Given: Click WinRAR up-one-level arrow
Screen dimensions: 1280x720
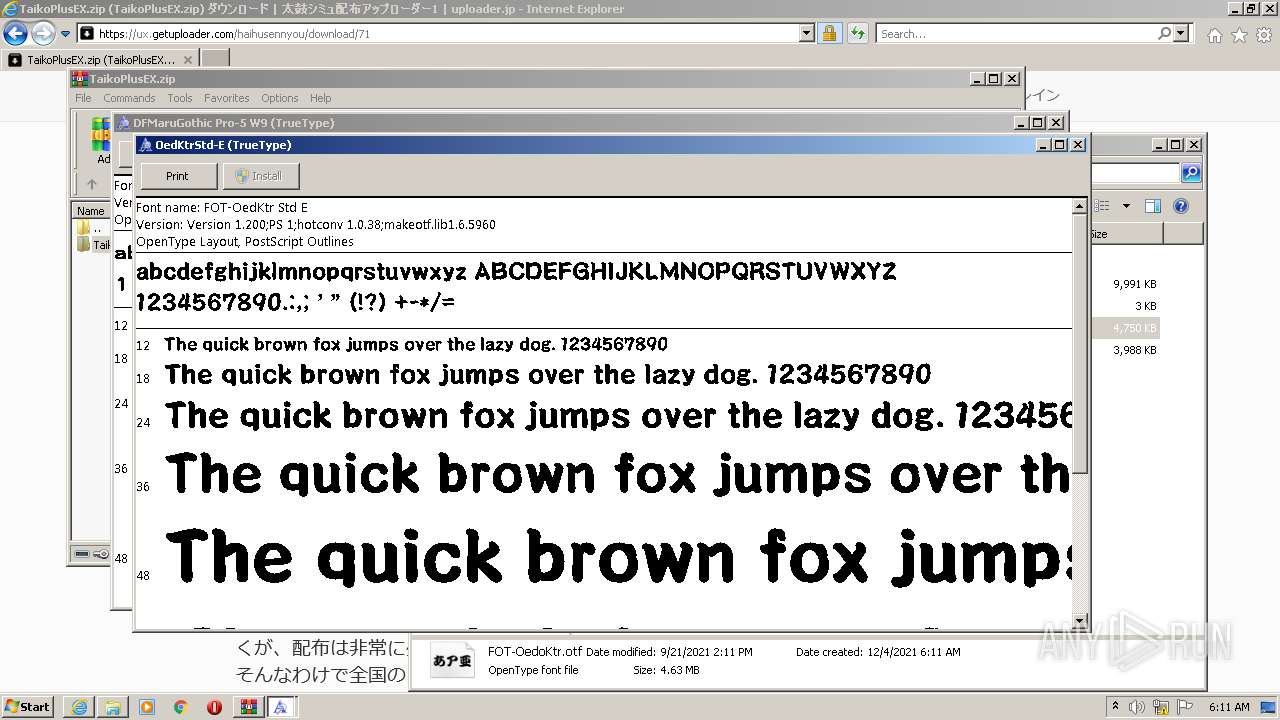Looking at the screenshot, I should (92, 184).
